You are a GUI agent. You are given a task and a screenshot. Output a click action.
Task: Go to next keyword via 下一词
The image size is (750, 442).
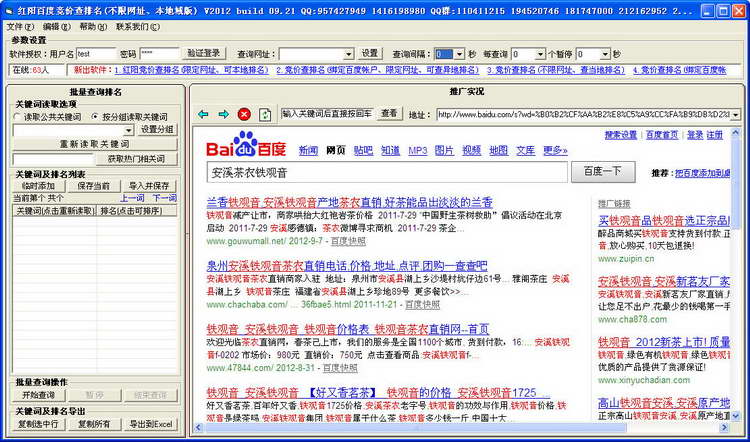(165, 198)
